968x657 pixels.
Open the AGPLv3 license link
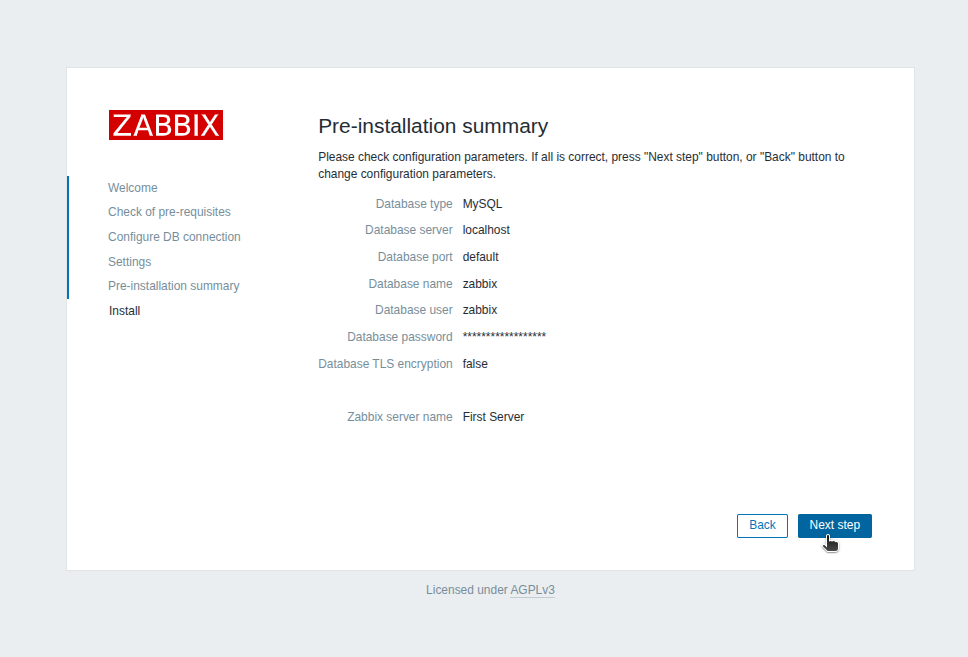(x=532, y=590)
